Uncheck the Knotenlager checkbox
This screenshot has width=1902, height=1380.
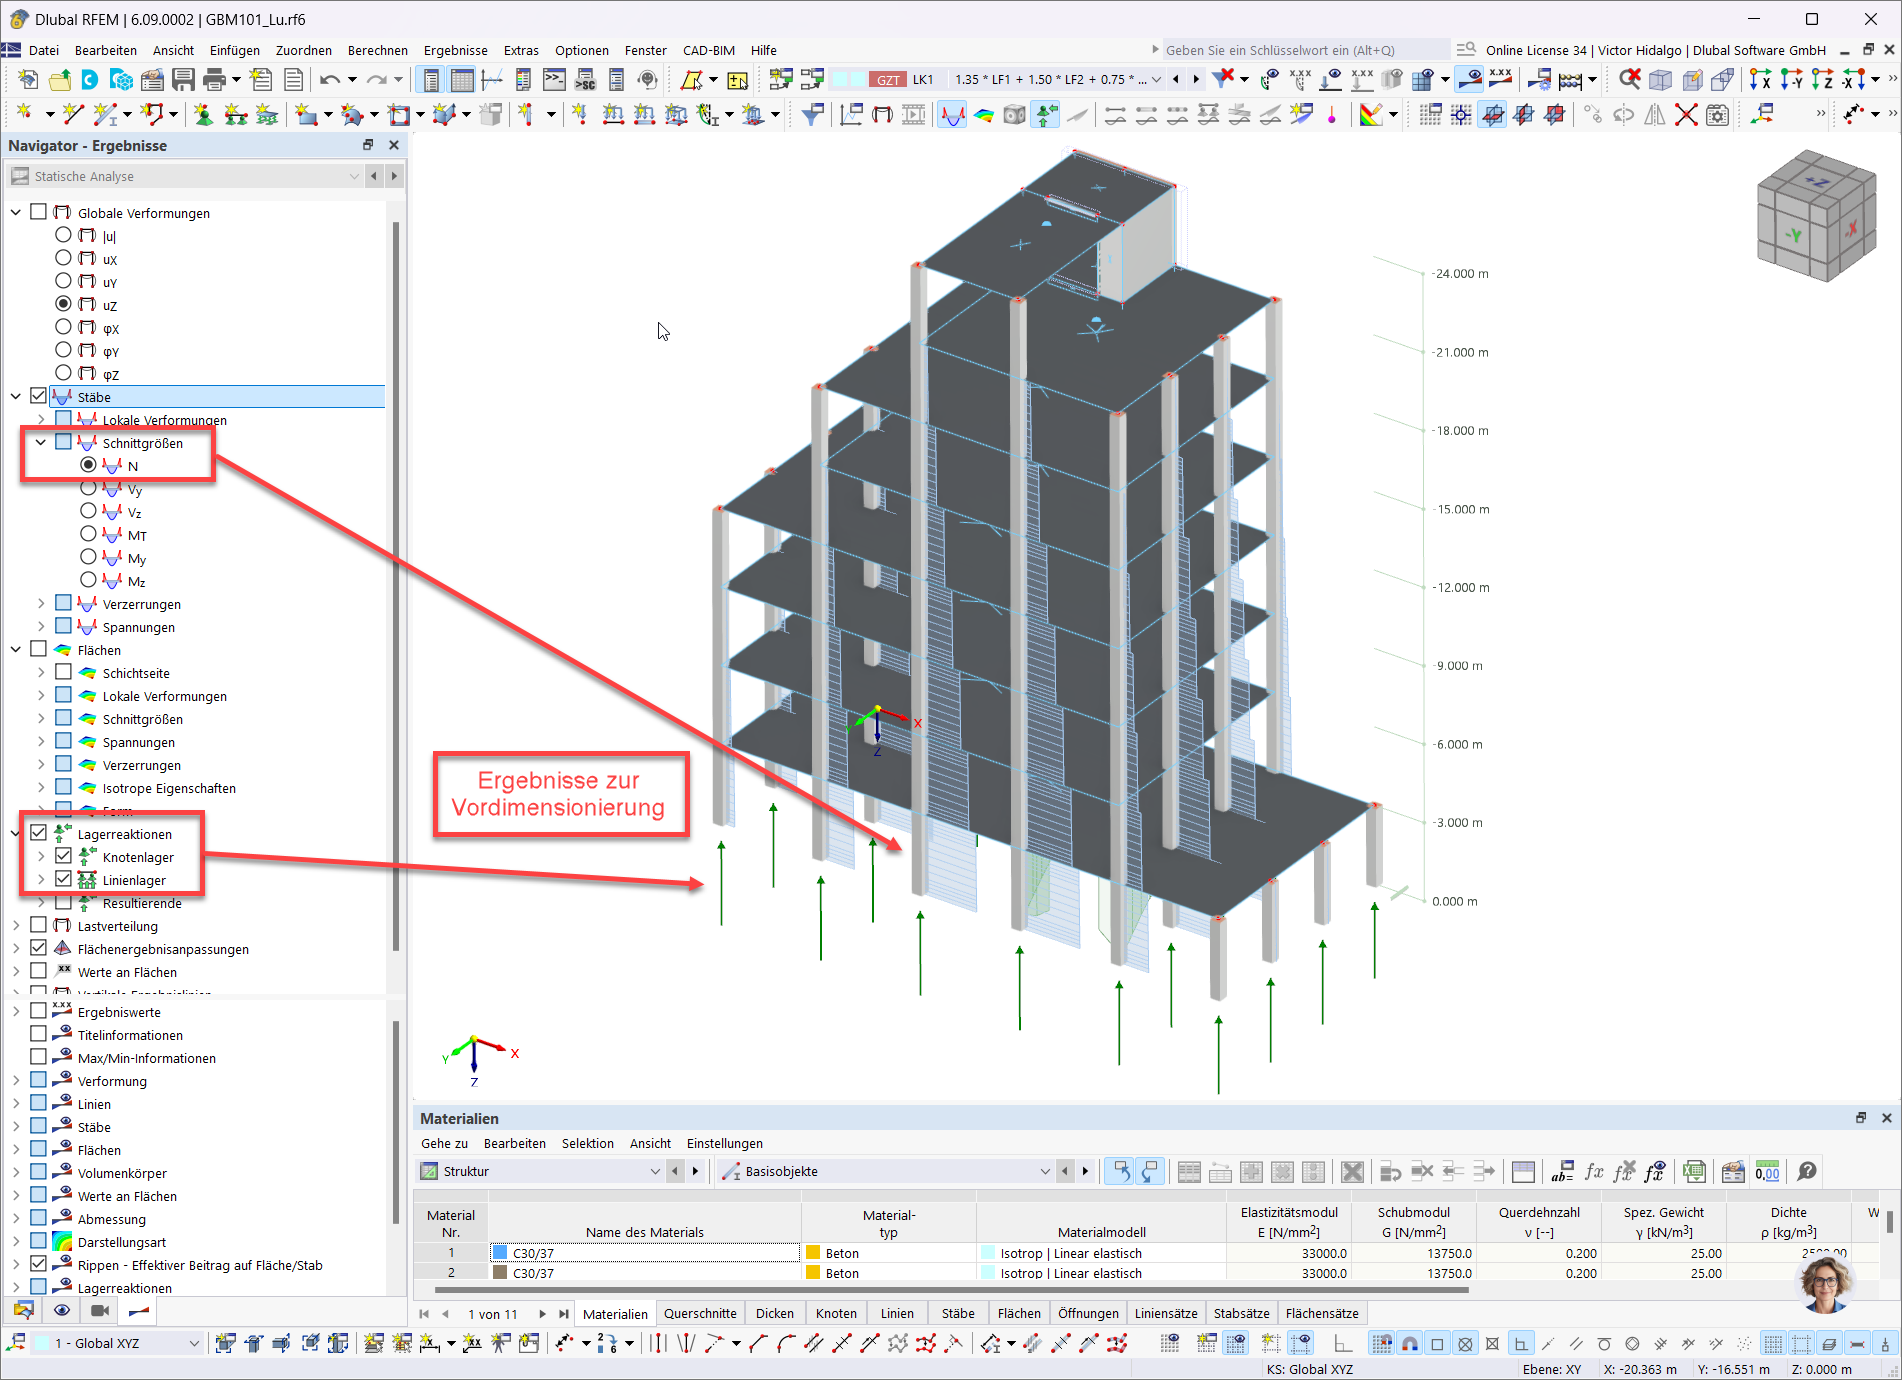[64, 856]
